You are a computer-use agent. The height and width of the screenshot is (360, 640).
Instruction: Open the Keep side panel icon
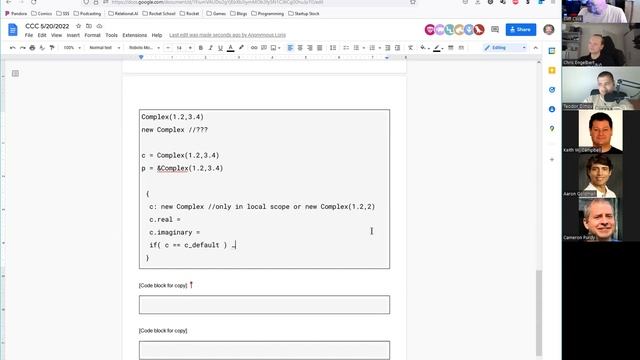tap(552, 71)
